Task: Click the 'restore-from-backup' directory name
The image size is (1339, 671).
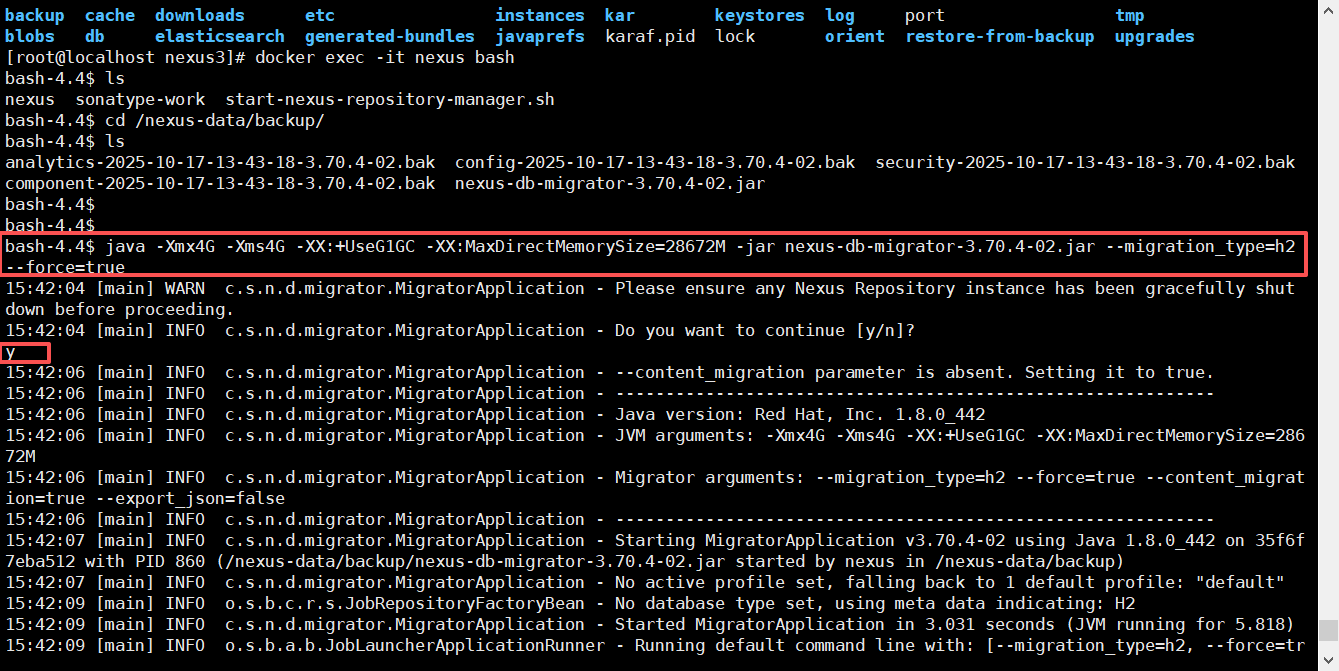Action: [999, 36]
